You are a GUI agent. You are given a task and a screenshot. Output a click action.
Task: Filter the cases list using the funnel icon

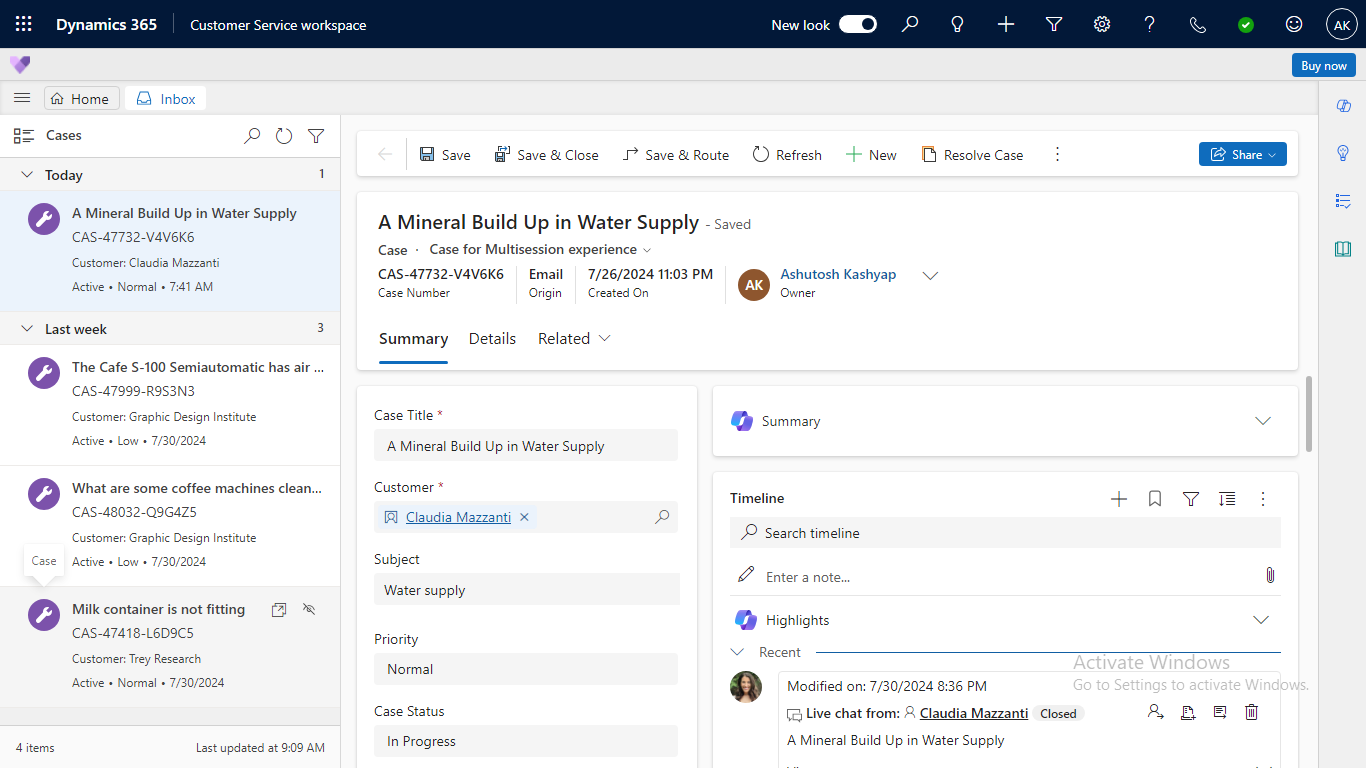click(316, 136)
